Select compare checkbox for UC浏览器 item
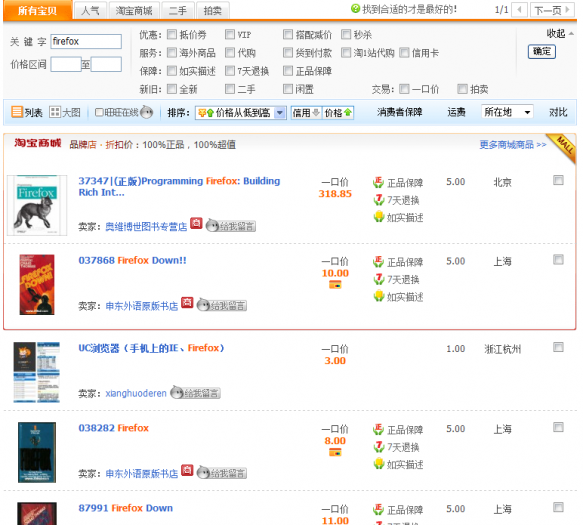 point(558,347)
